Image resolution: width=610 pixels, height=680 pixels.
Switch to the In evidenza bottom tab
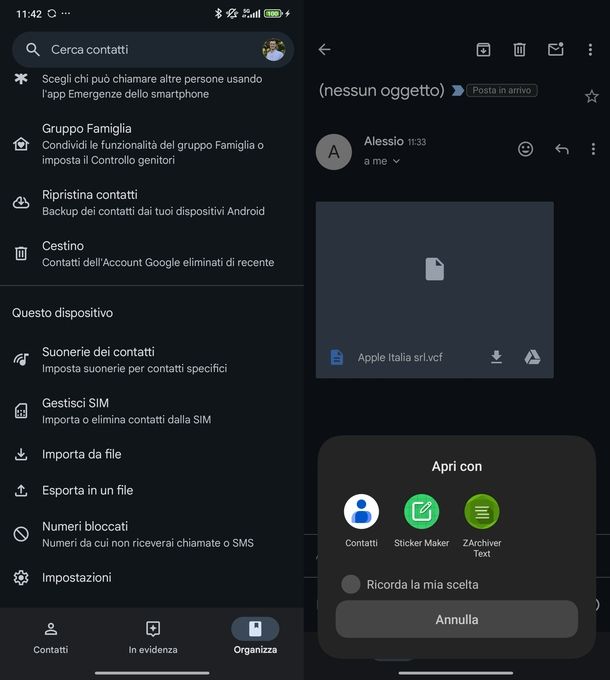[153, 638]
